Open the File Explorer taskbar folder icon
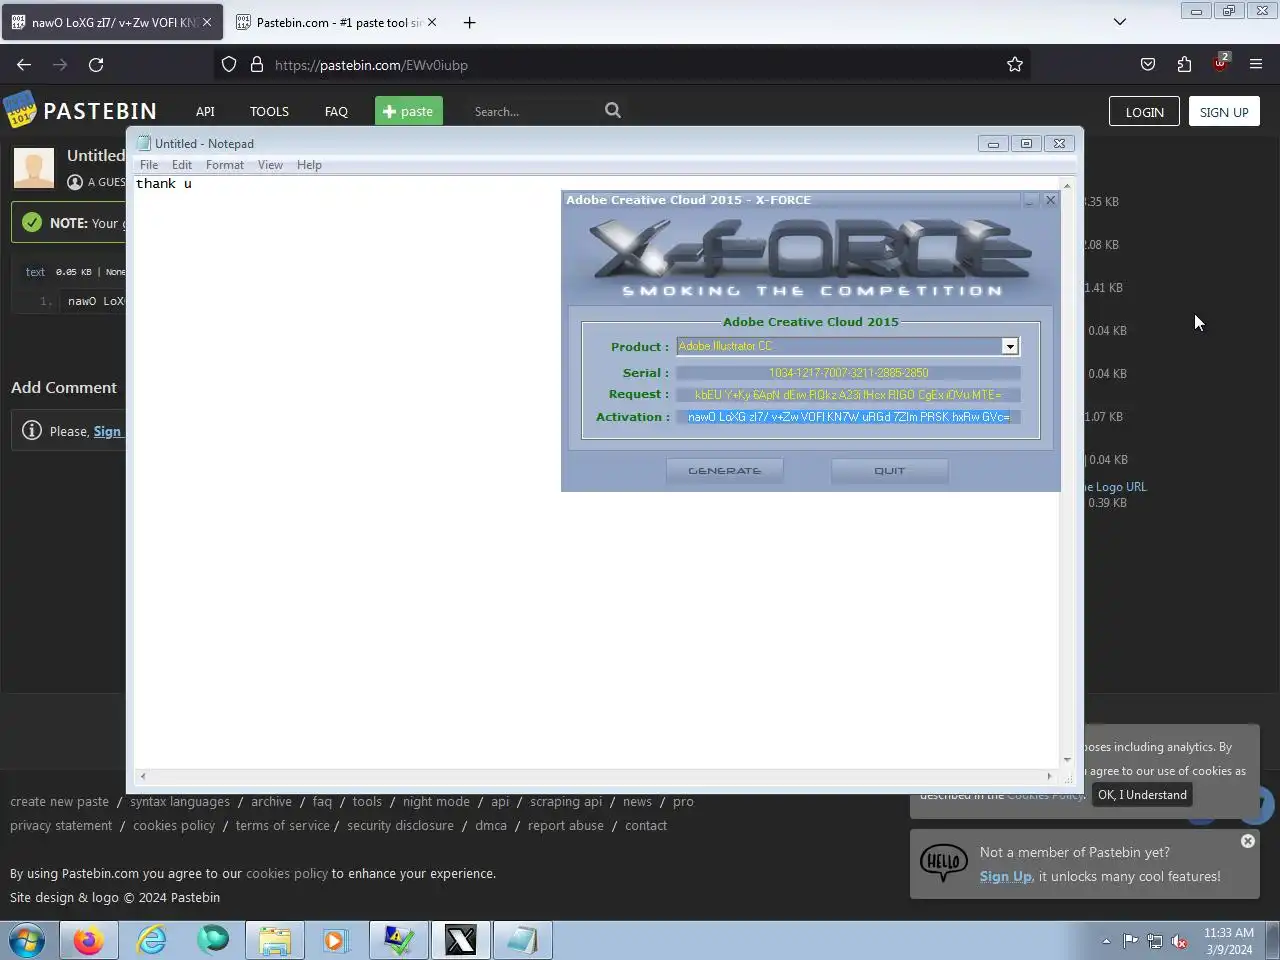The height and width of the screenshot is (960, 1280). (275, 941)
